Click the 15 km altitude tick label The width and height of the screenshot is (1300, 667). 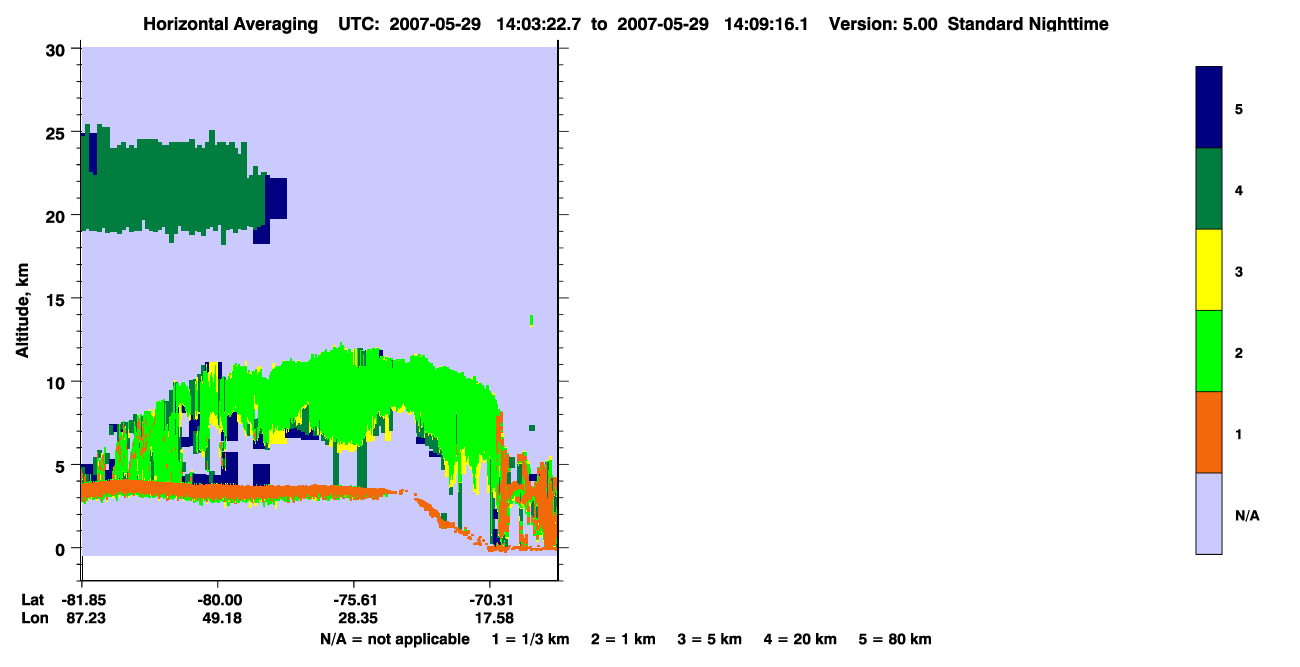(x=55, y=299)
